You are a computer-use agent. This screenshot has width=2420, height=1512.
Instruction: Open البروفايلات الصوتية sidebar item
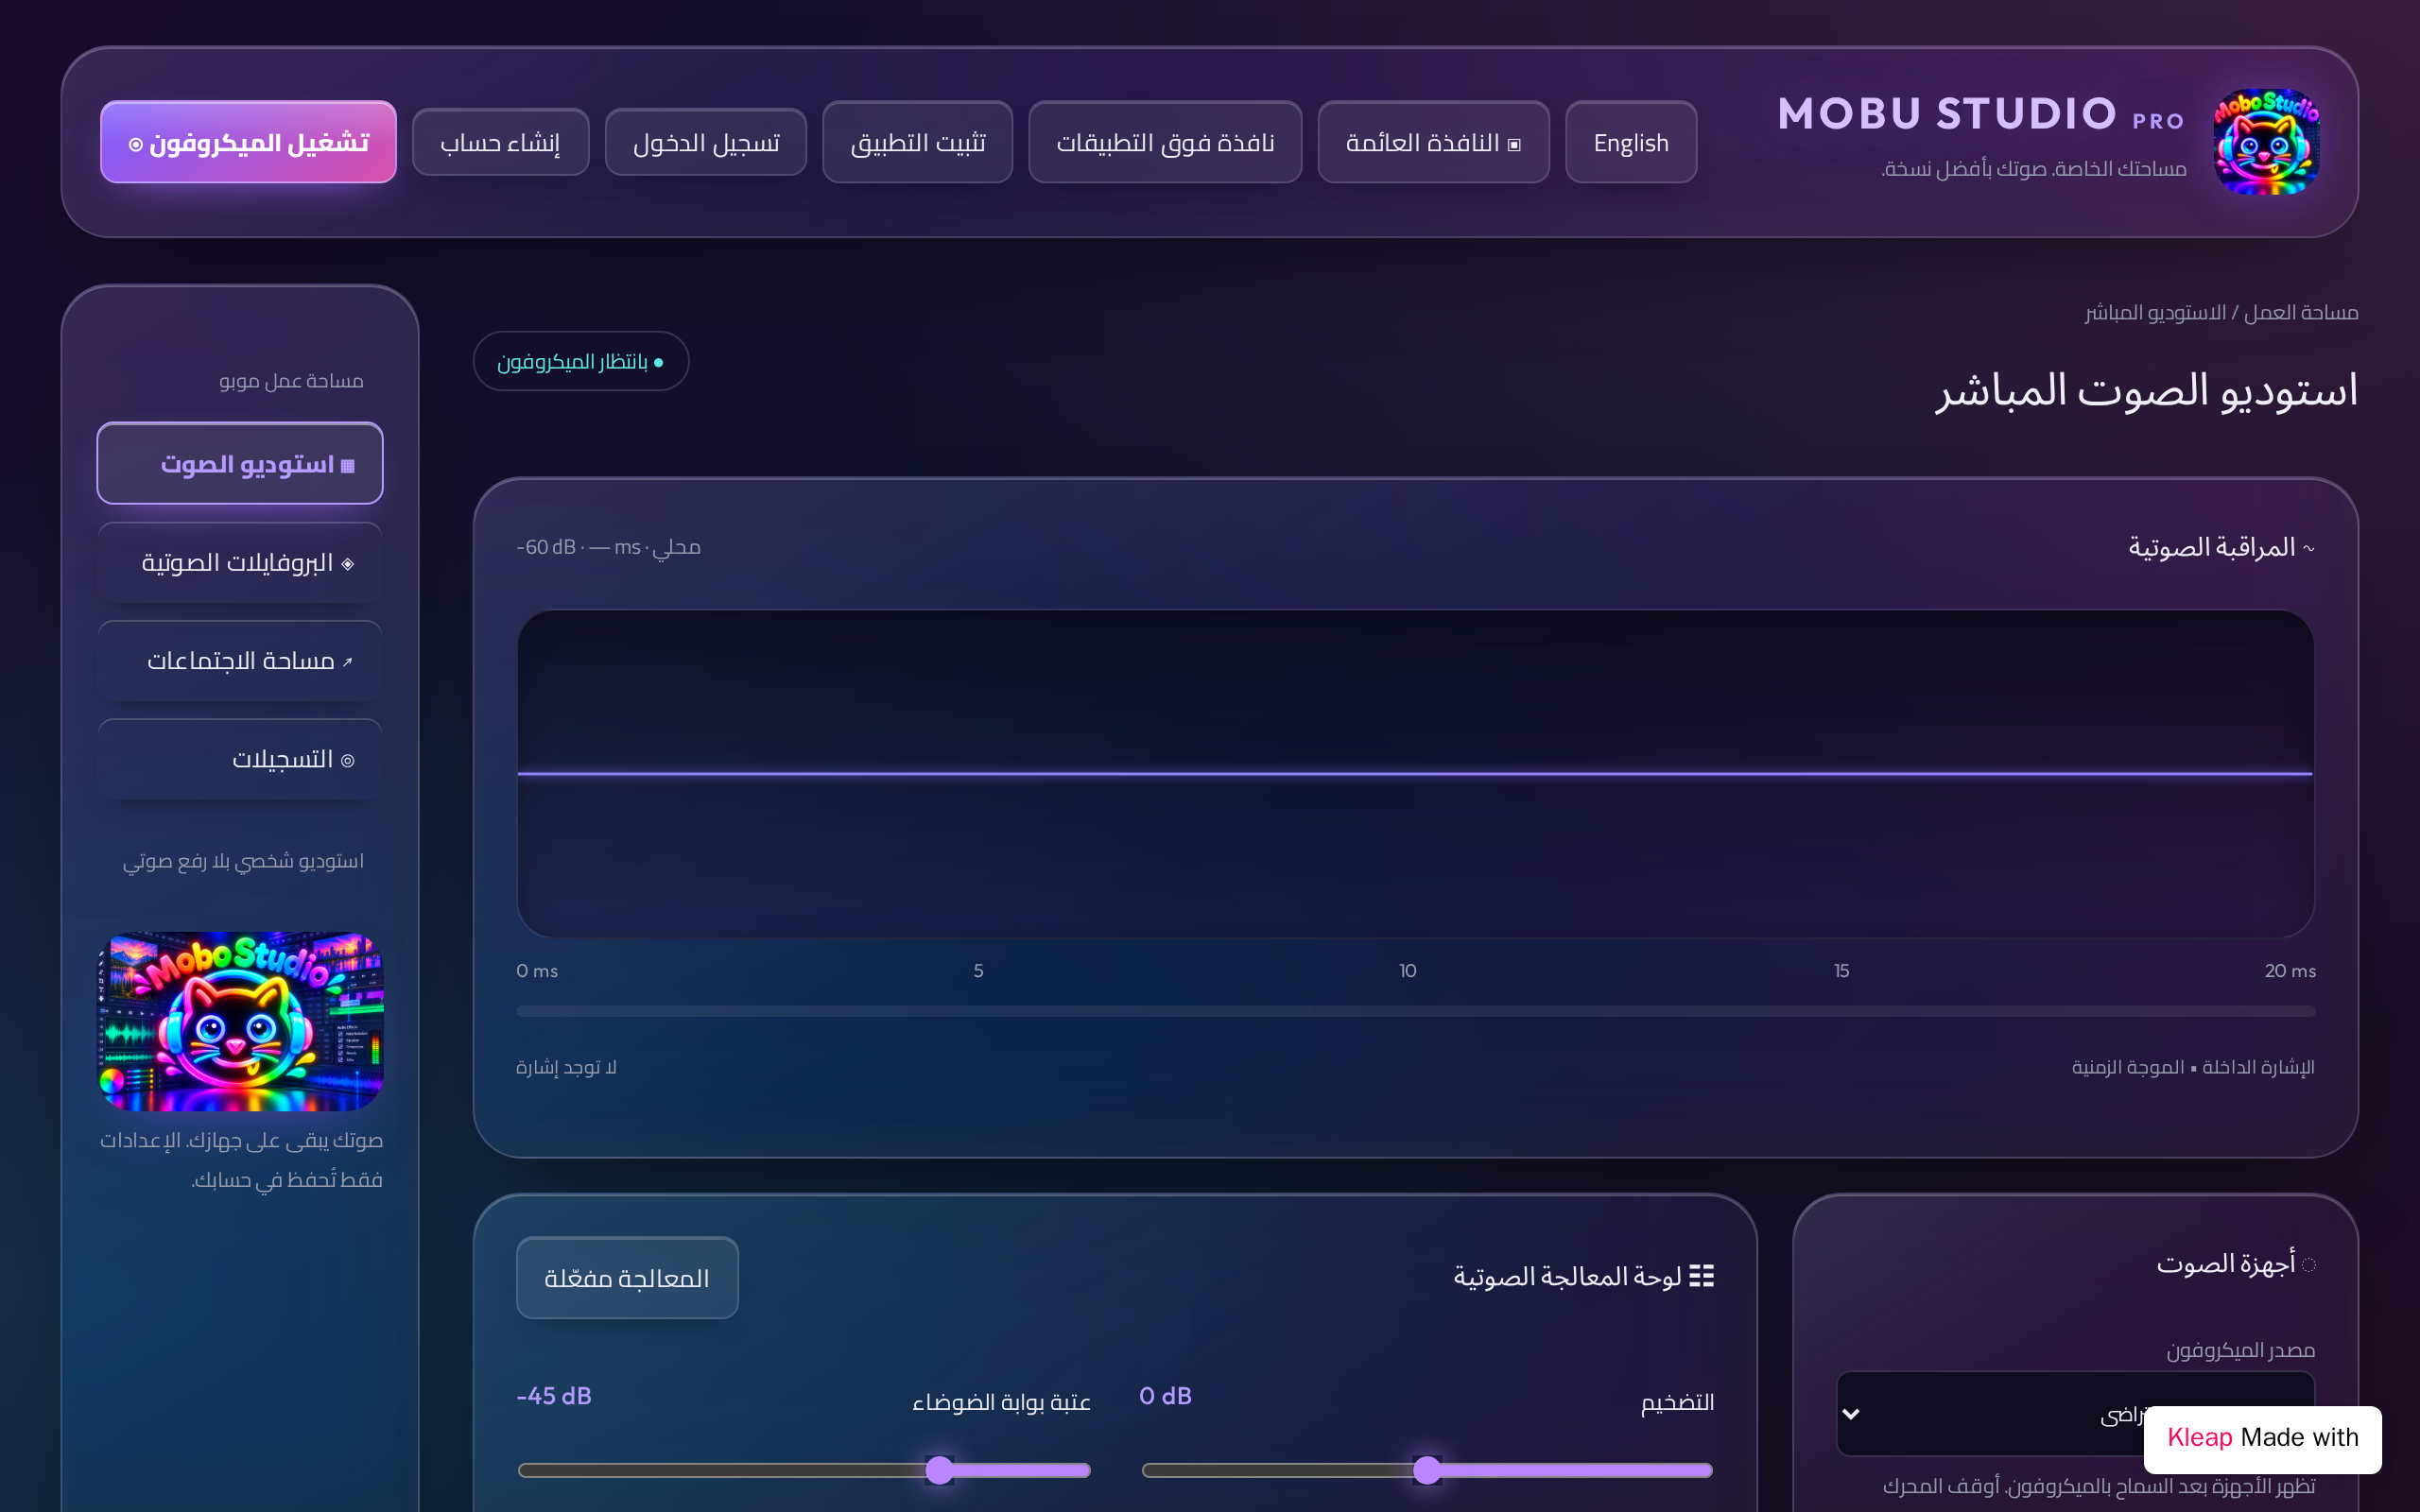click(240, 562)
